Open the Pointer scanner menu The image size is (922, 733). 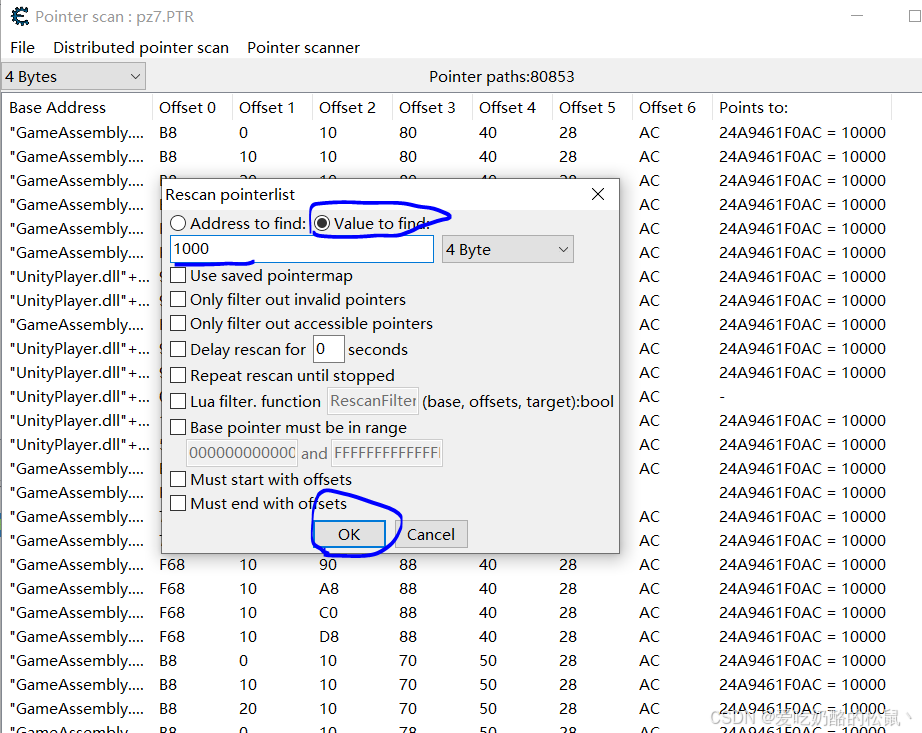point(303,48)
